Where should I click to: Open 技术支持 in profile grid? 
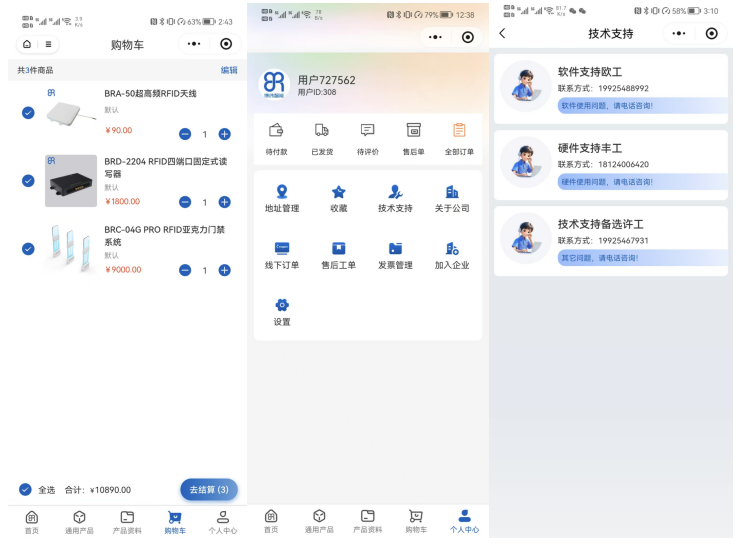[395, 198]
